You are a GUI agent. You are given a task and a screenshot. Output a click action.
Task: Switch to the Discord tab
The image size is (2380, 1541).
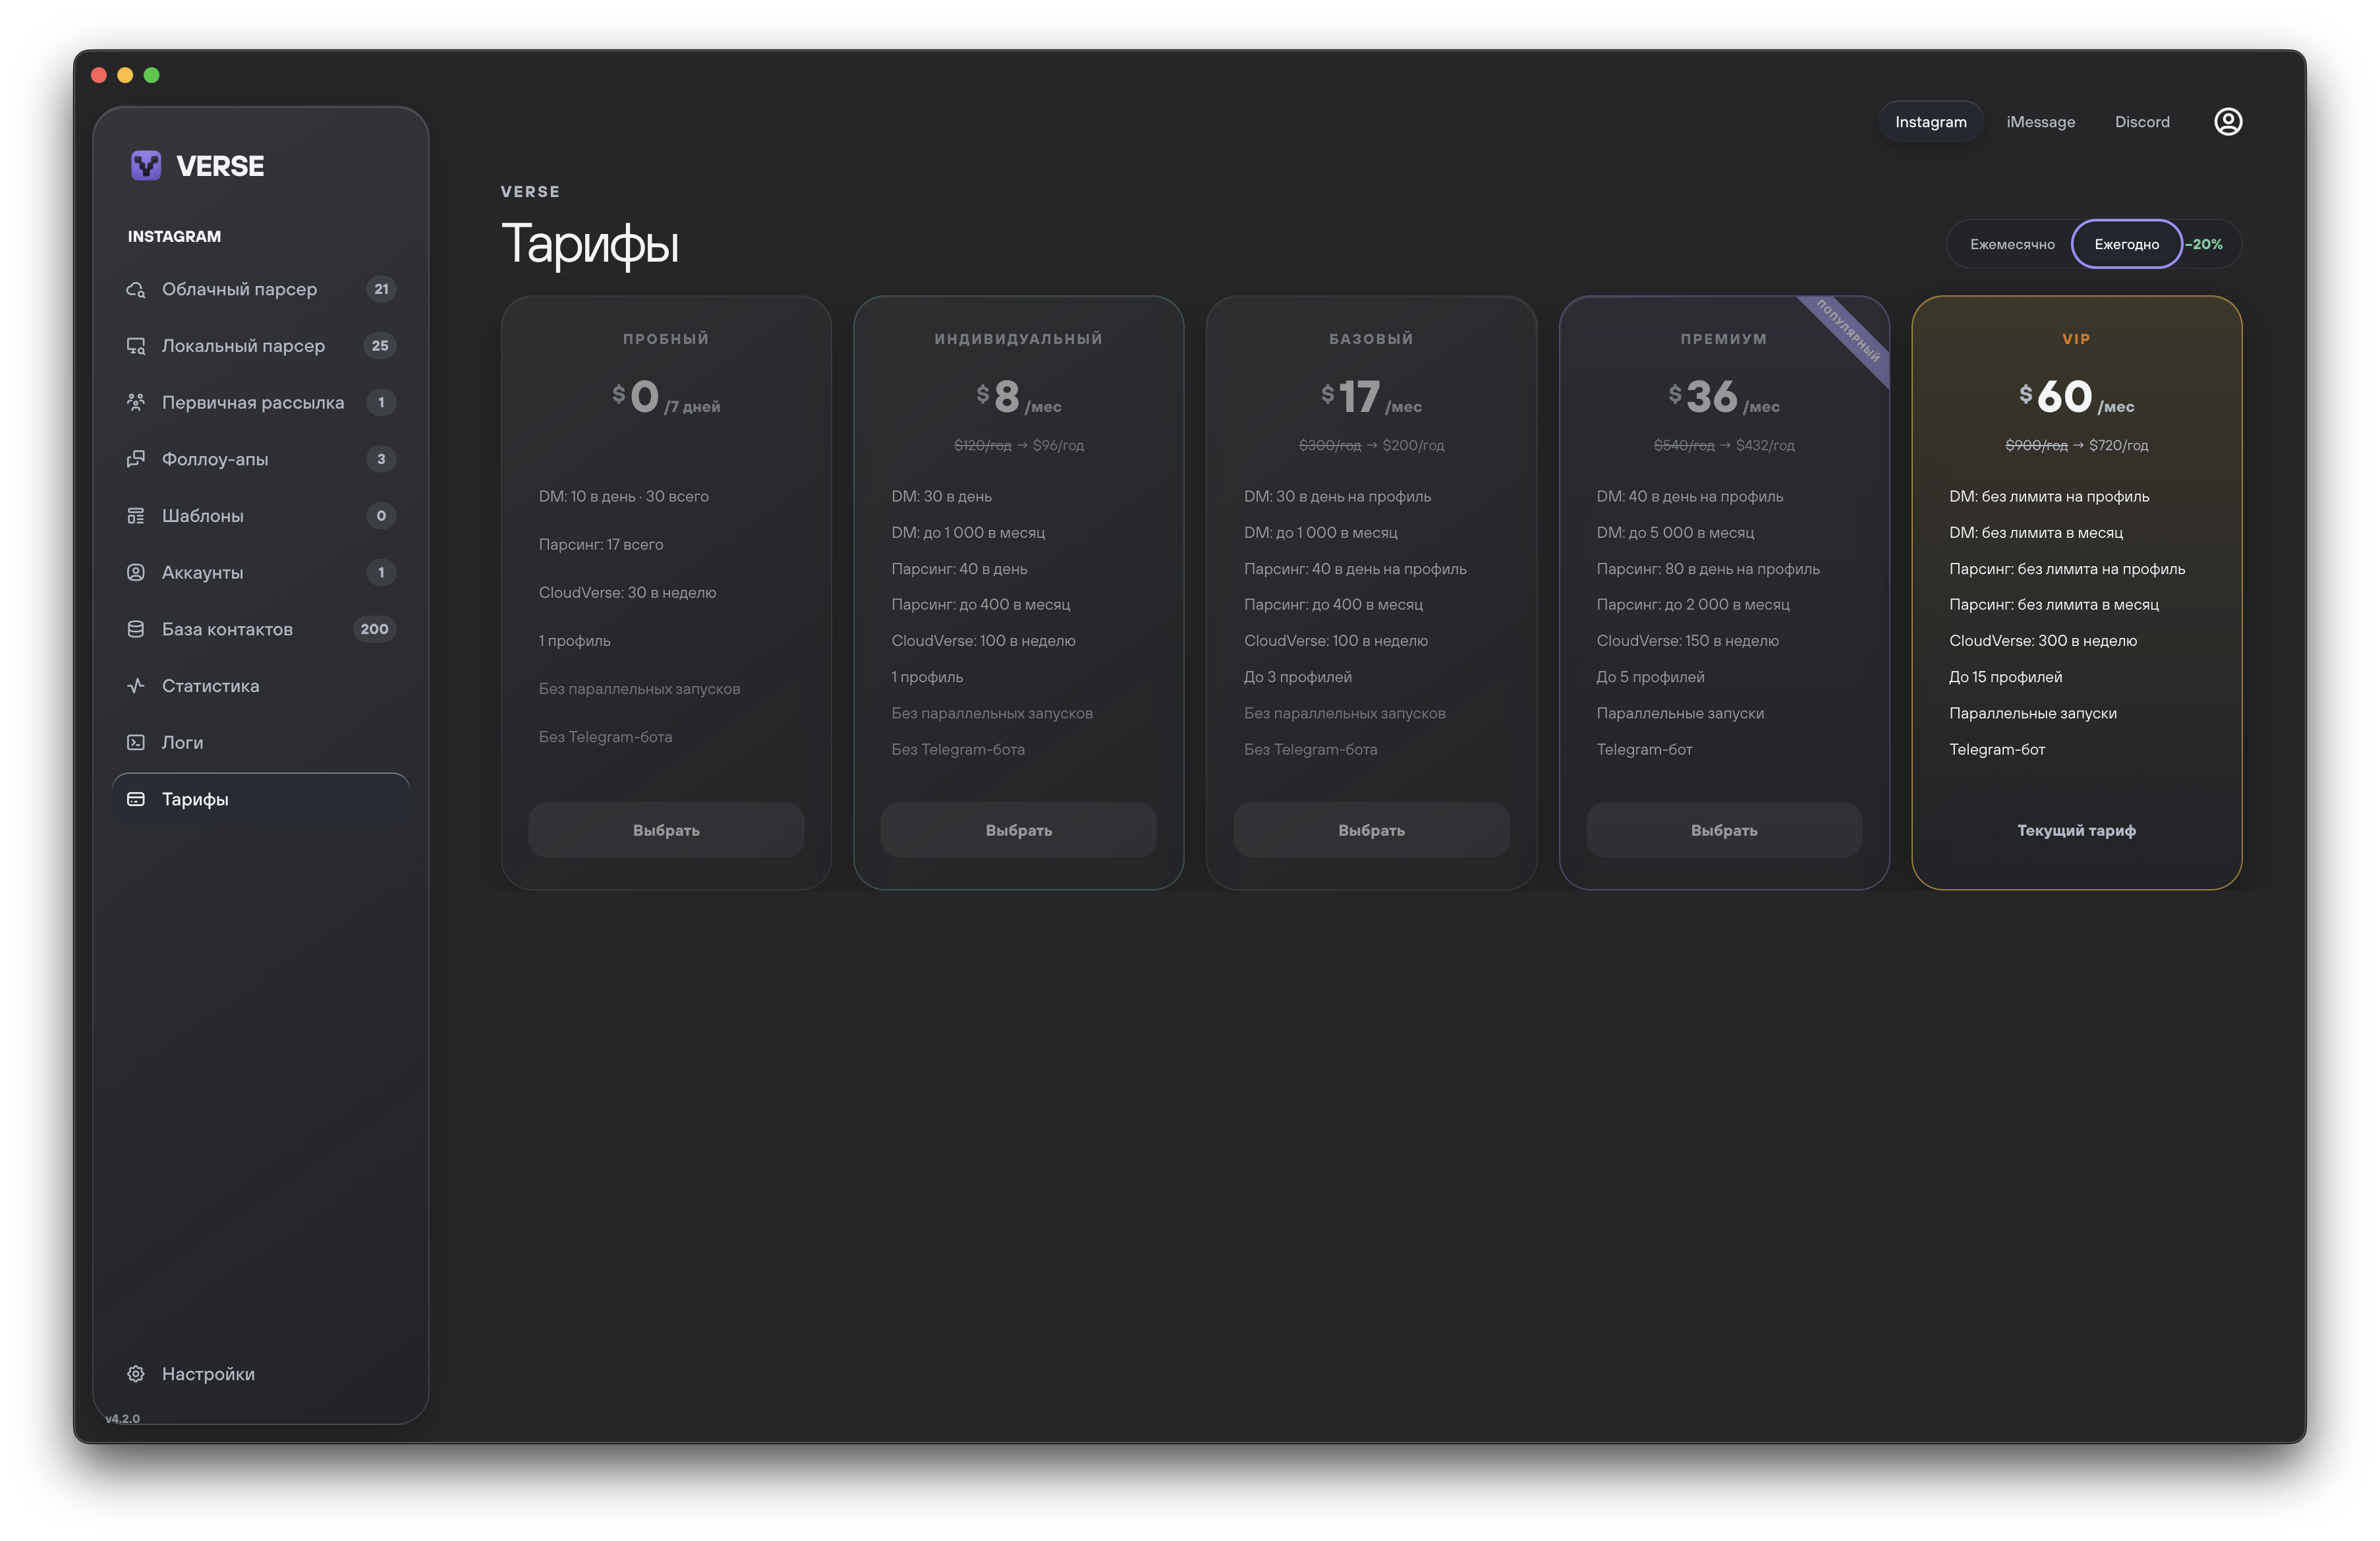click(x=2142, y=122)
